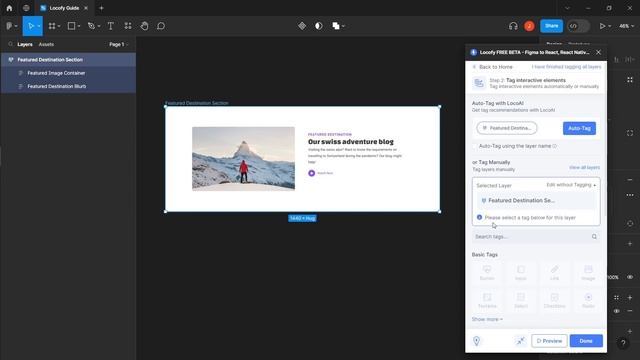The height and width of the screenshot is (360, 640).
Task: Click the mountain image on canvas
Action: 243,158
